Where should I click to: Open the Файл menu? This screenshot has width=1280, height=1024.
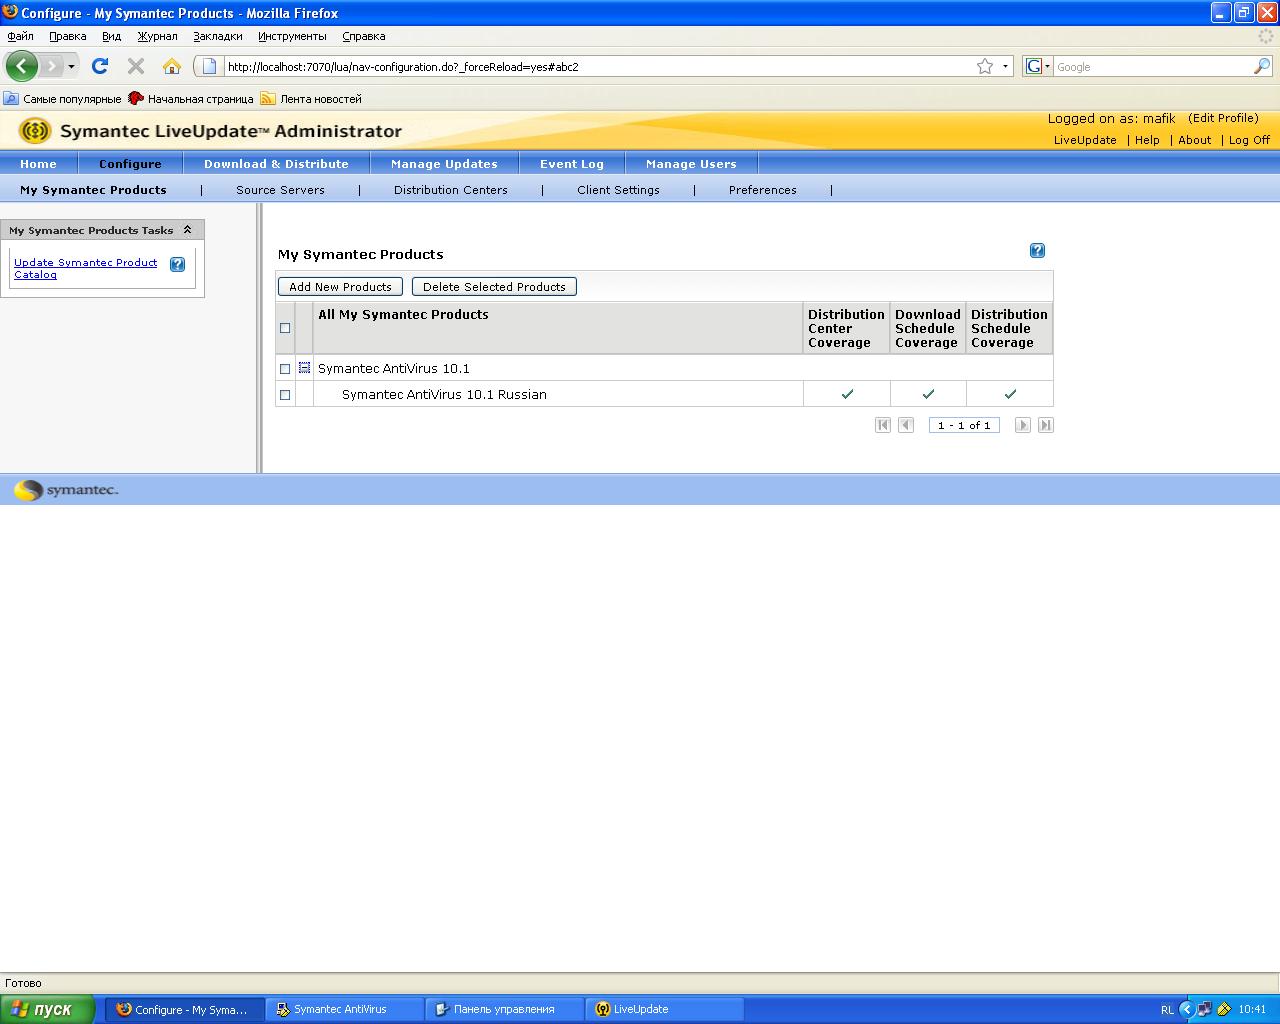click(x=20, y=36)
